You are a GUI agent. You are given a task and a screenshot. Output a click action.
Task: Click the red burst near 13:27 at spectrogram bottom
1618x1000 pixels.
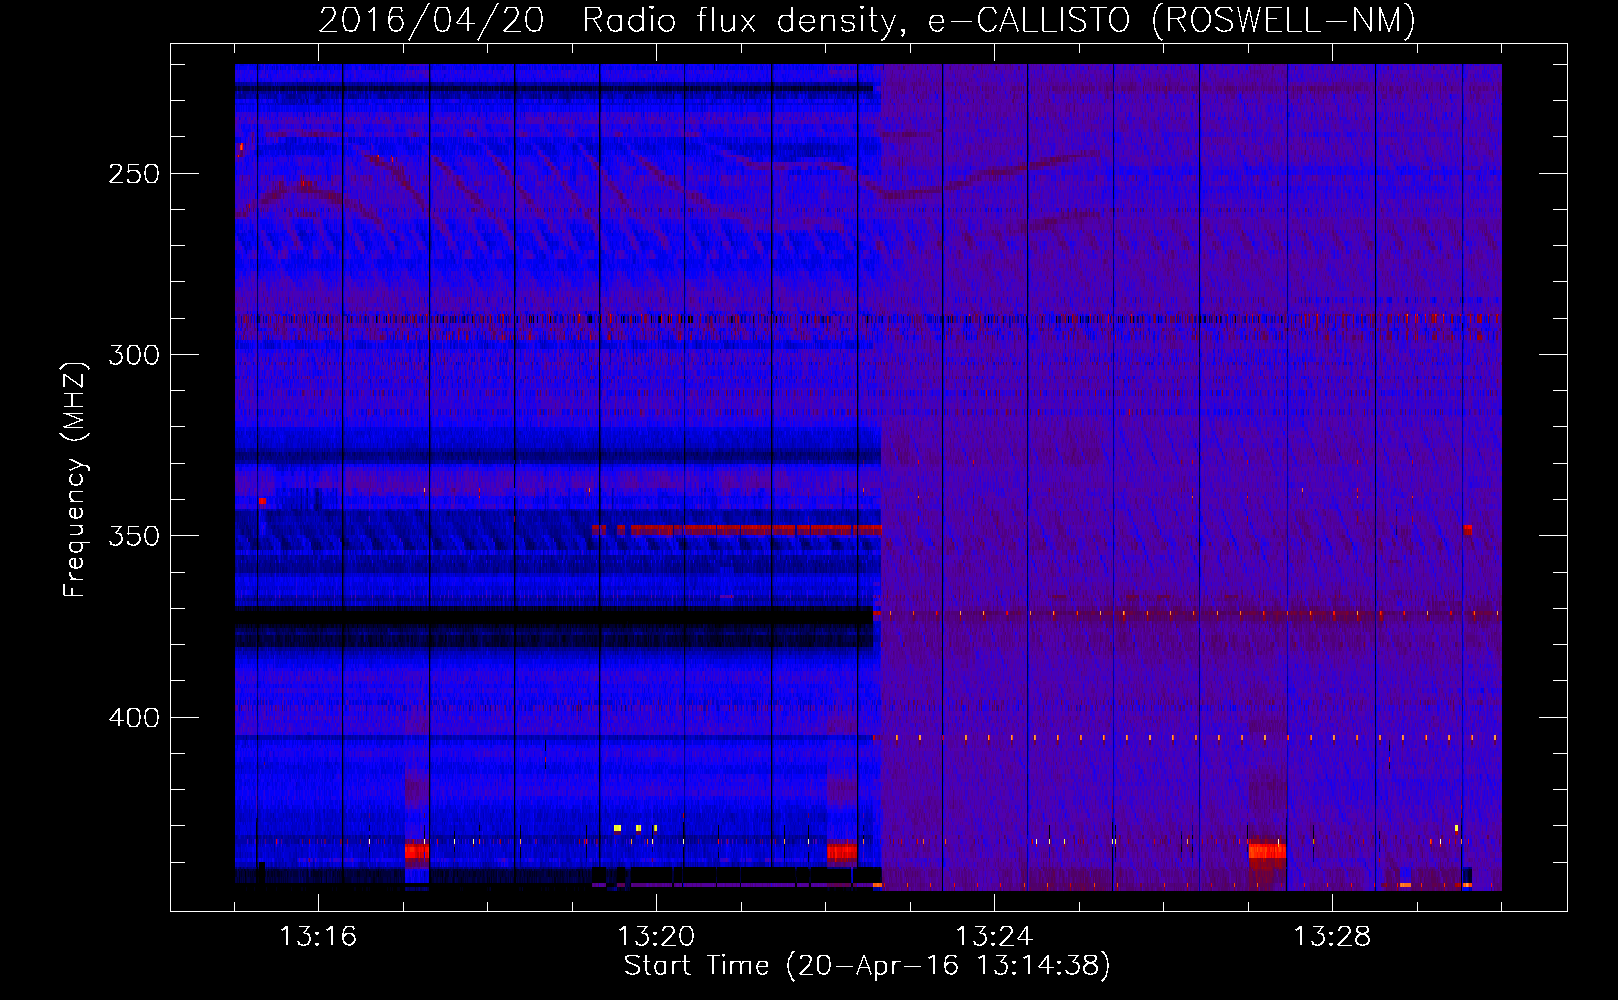(x=1267, y=851)
